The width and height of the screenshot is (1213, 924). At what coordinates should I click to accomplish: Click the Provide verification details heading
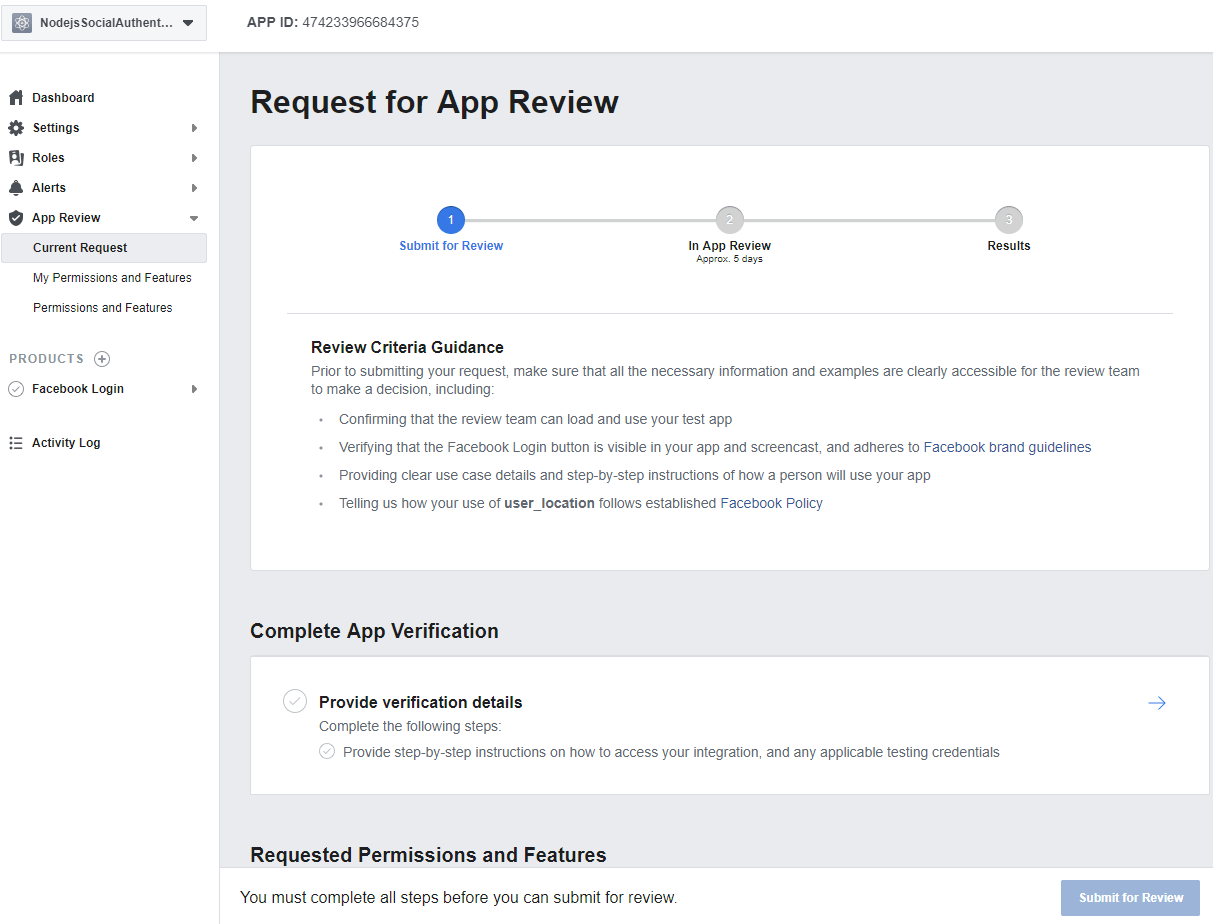point(420,702)
